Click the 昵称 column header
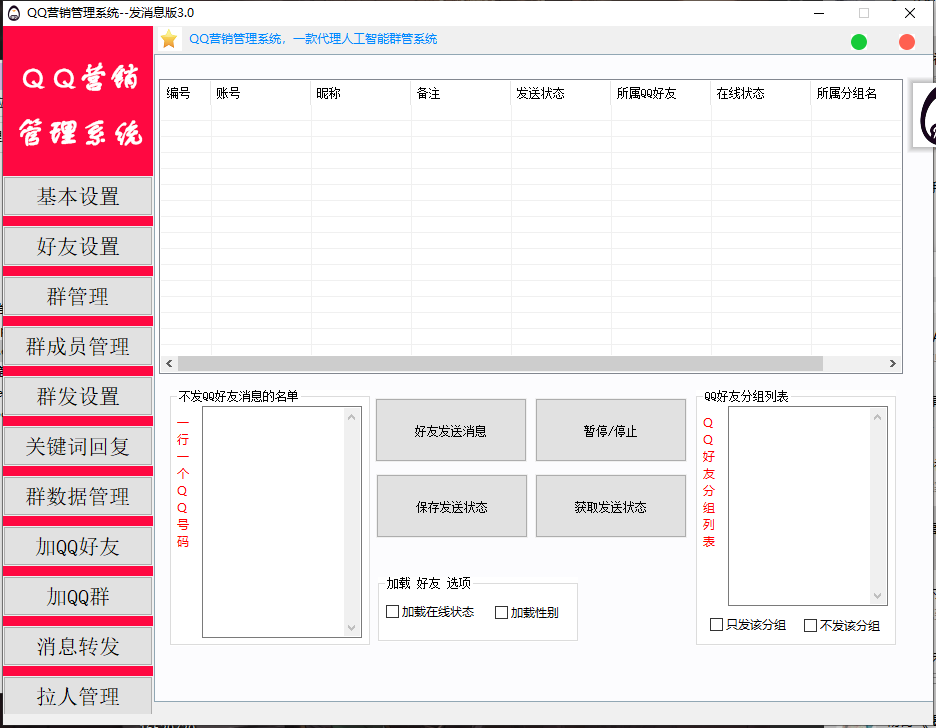This screenshot has height=728, width=936. coord(361,94)
